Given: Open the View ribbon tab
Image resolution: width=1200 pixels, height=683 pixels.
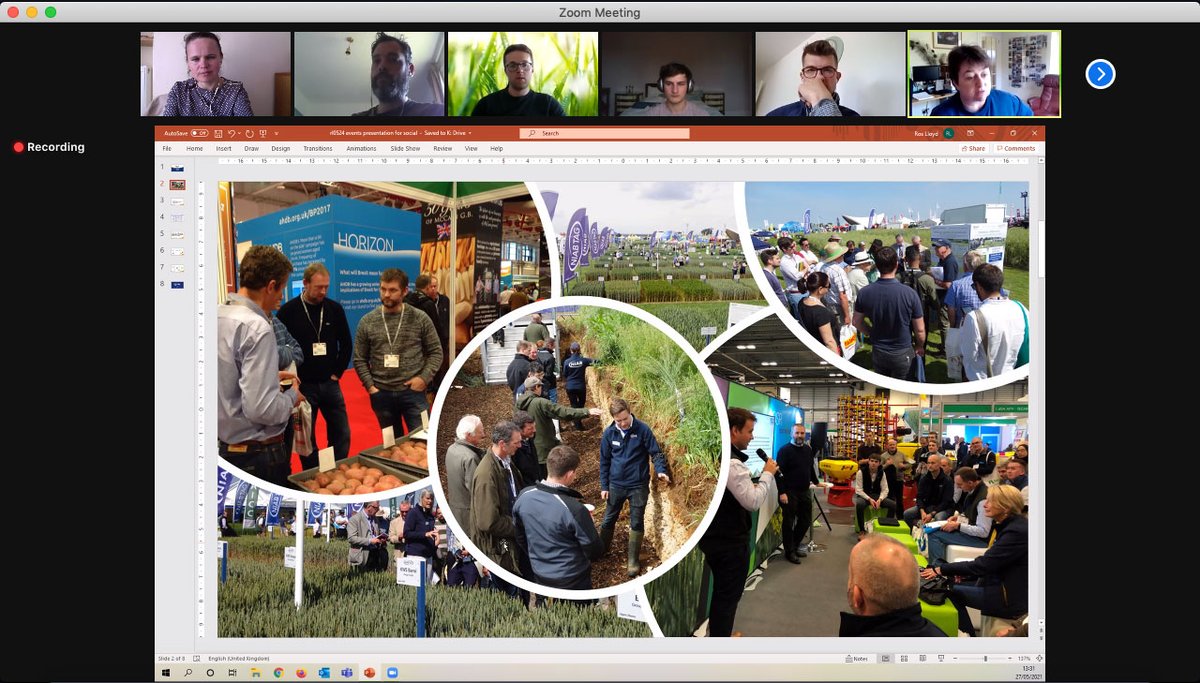Looking at the screenshot, I should coord(471,148).
